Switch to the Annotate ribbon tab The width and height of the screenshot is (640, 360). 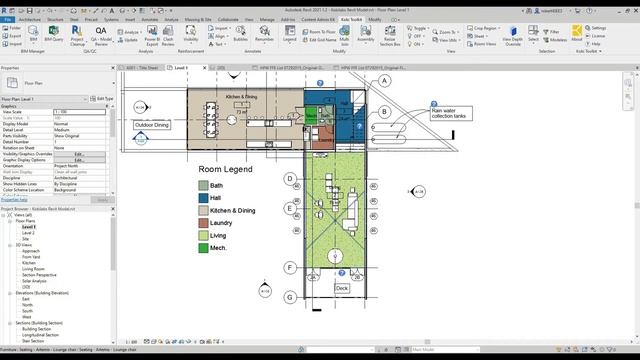[x=149, y=19]
